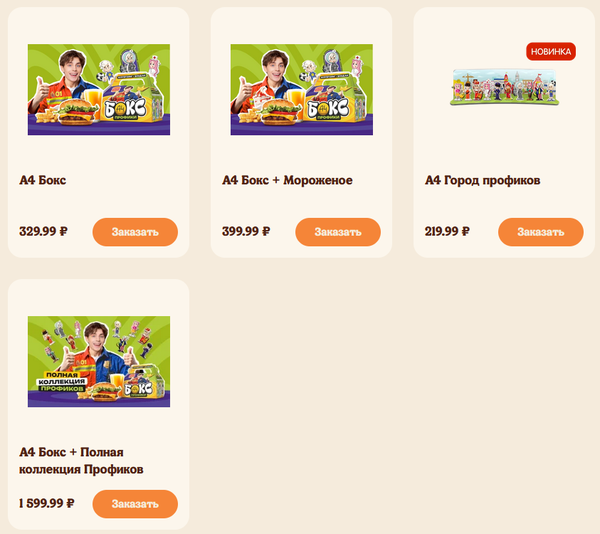Screen dimensions: 600x534
Task: Open the A4 Город профиков figurines image
Action: click(x=504, y=87)
